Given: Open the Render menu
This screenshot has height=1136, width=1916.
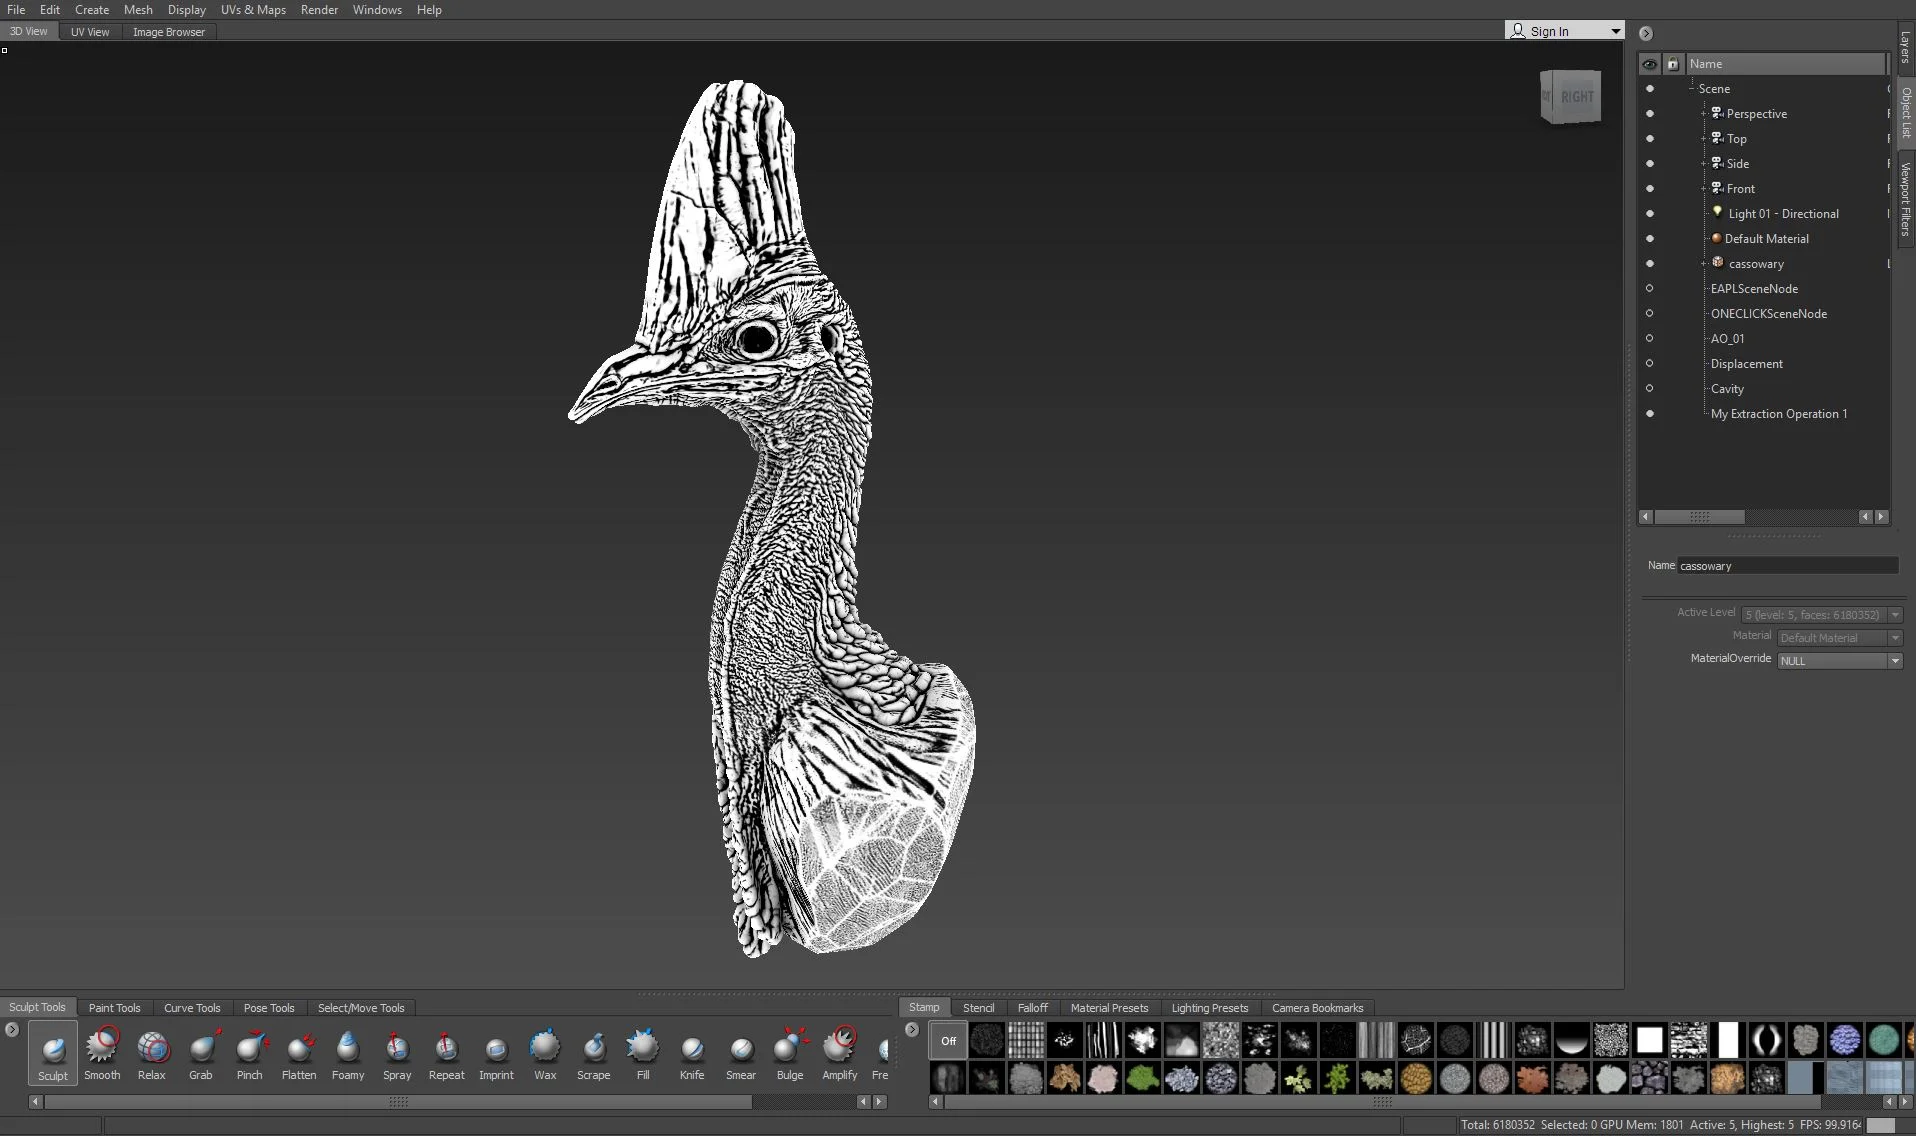Looking at the screenshot, I should [319, 10].
